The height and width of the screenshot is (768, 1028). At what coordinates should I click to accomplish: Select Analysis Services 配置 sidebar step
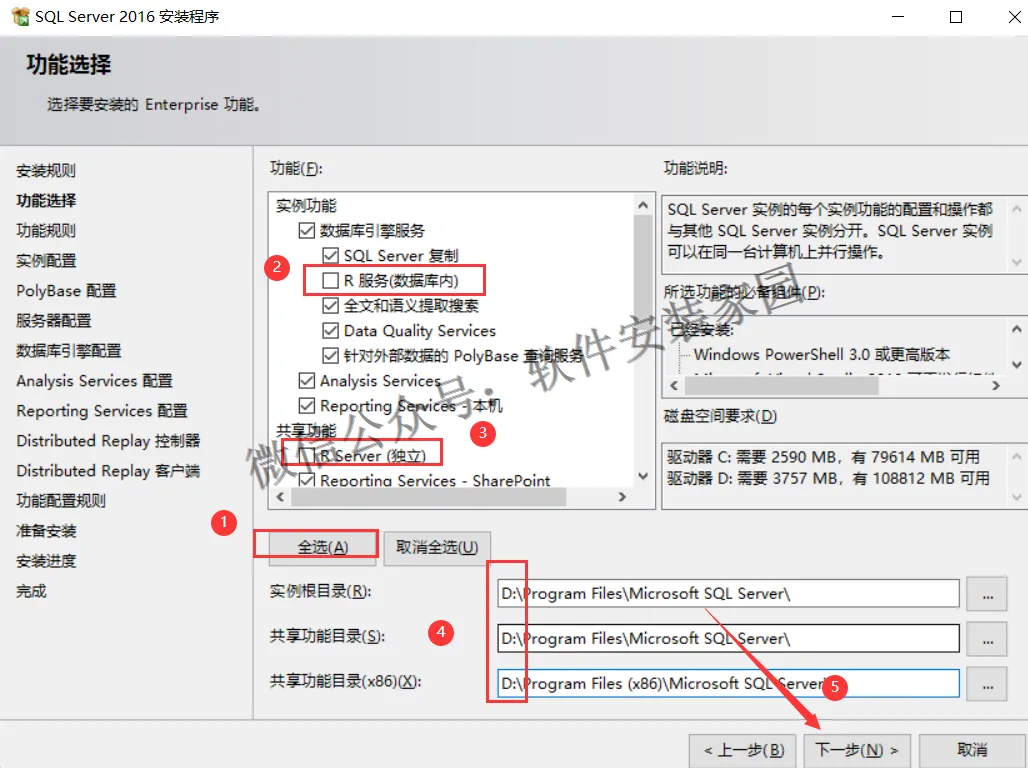[x=94, y=380]
